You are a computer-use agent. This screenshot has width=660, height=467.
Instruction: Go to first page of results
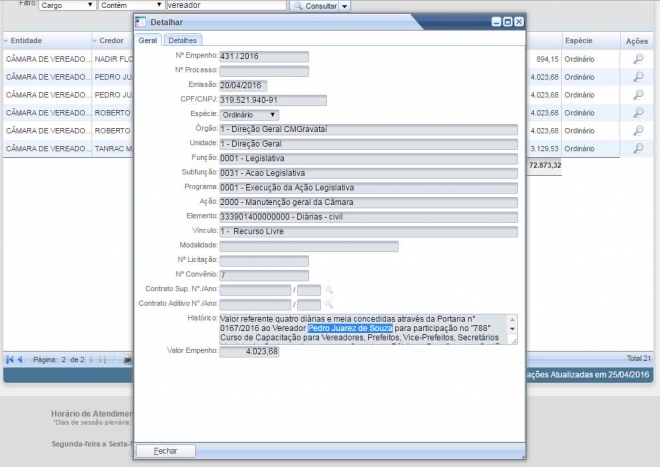point(10,358)
